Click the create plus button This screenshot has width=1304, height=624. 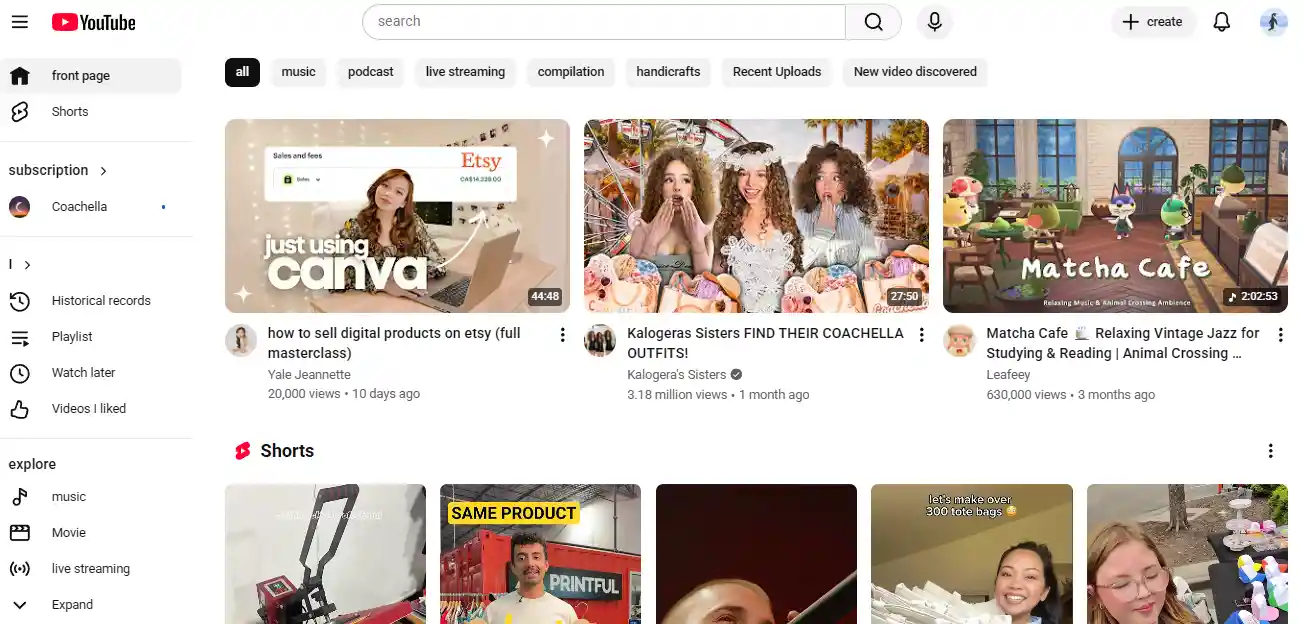coord(1153,22)
